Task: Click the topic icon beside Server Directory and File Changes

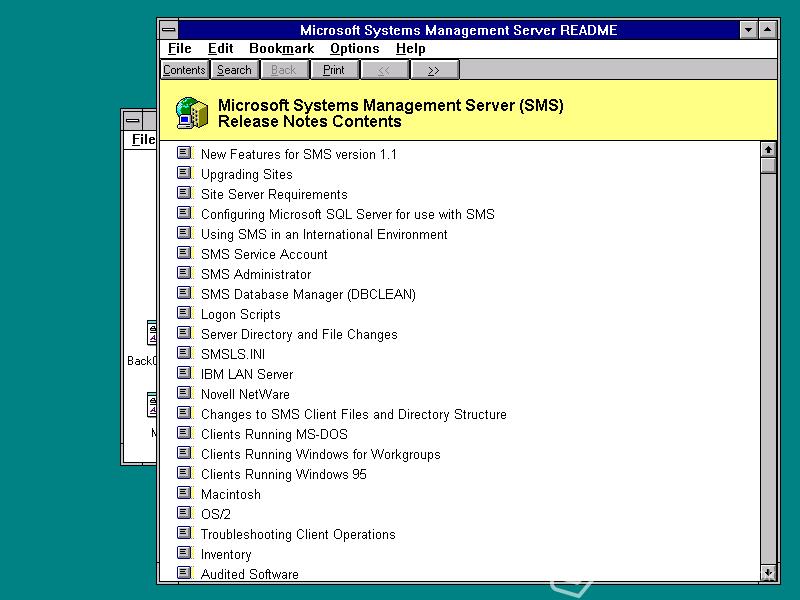Action: coord(185,333)
